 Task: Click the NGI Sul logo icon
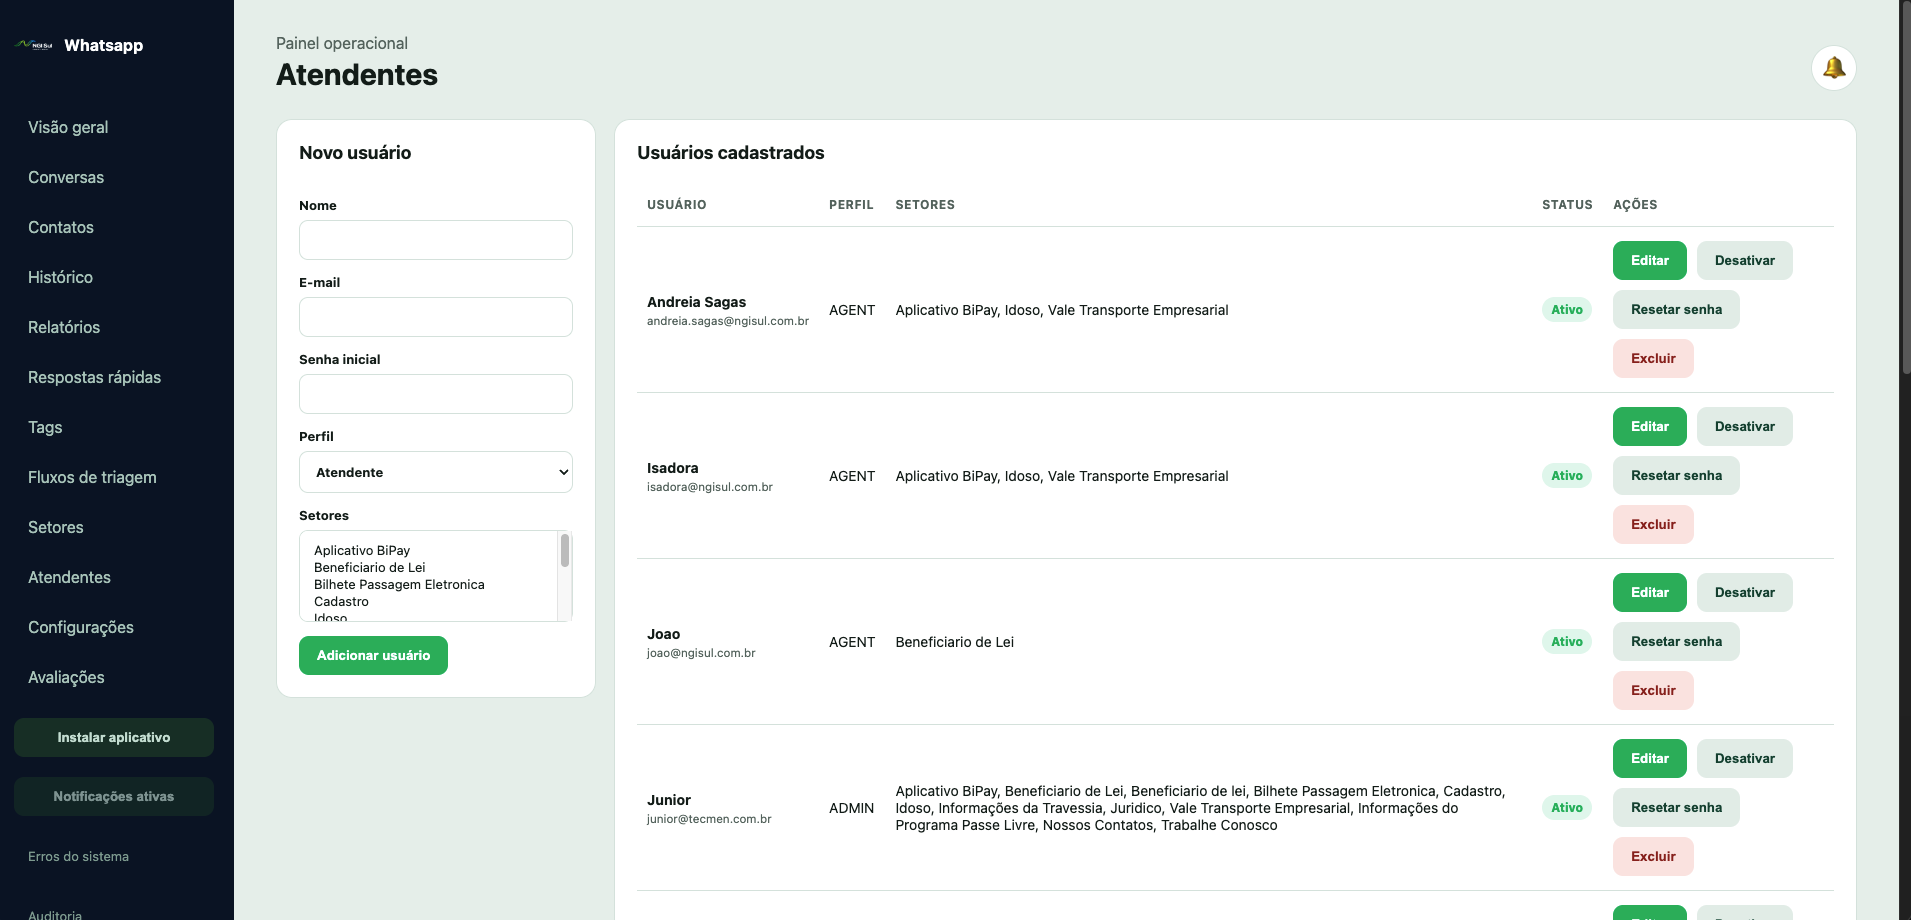(34, 45)
